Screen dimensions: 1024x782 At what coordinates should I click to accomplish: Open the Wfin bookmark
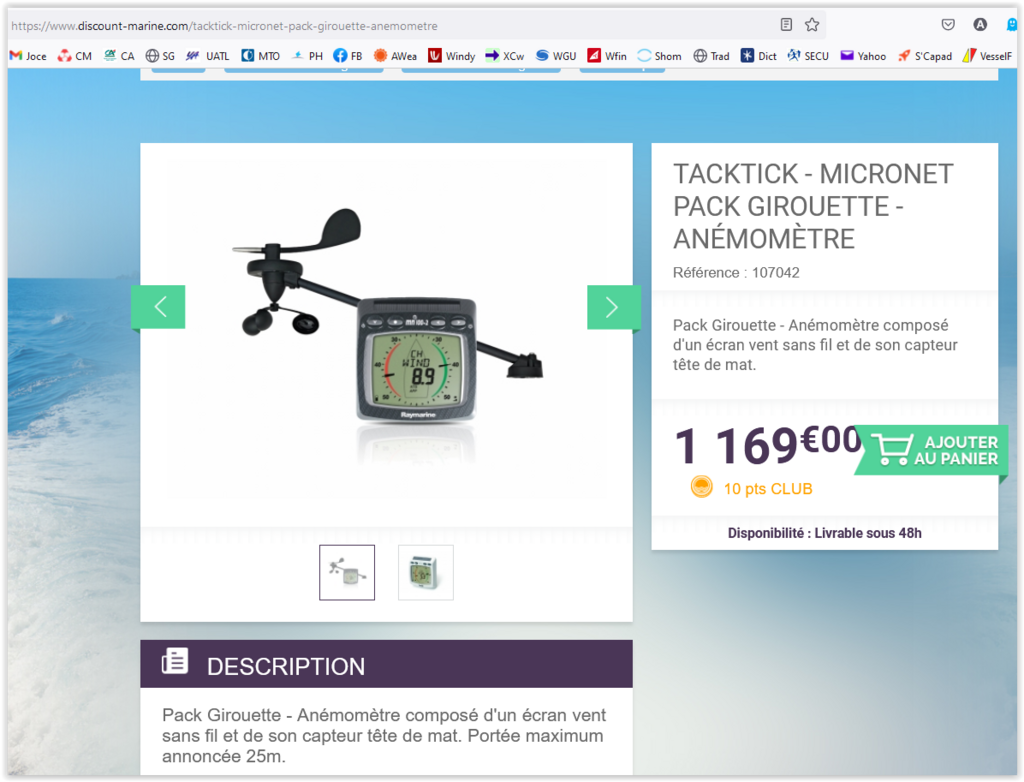[x=607, y=56]
